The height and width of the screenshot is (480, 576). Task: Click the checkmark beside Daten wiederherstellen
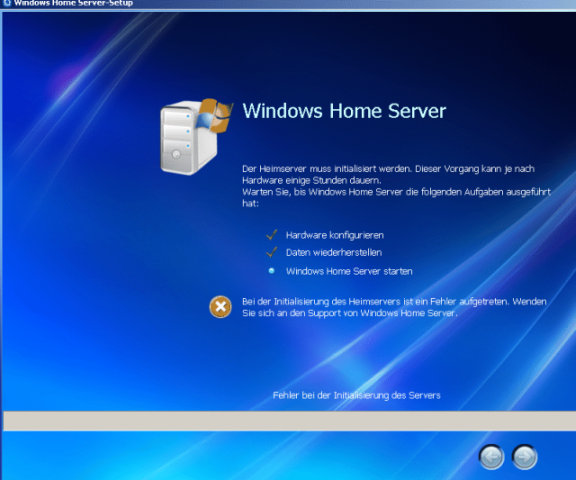(271, 252)
